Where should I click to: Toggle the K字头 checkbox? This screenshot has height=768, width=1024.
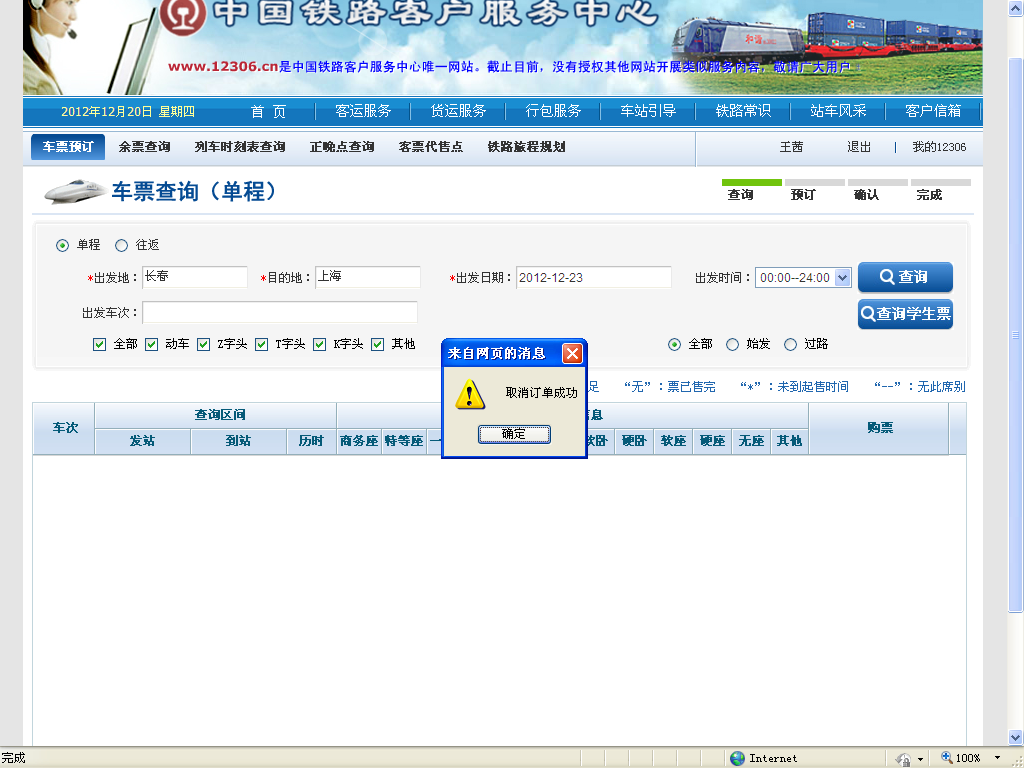tap(319, 344)
